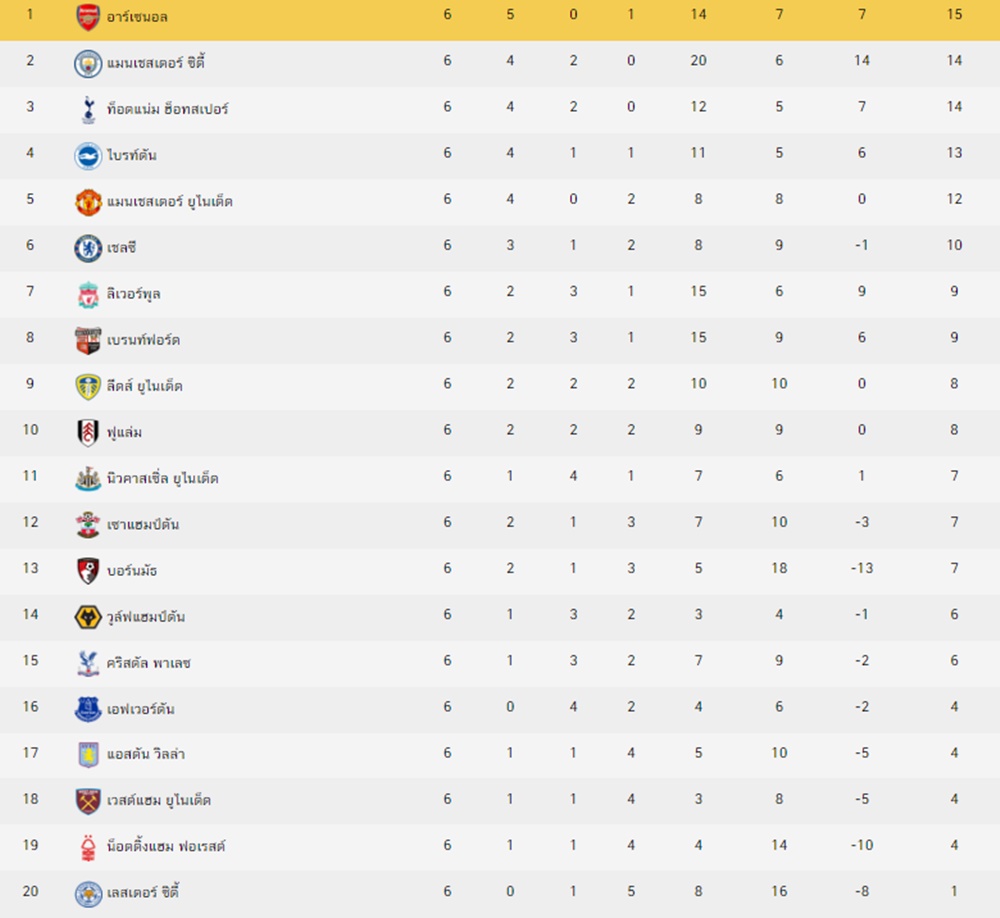
Task: Click Bournemouth's -13 goal difference cell
Action: (862, 568)
